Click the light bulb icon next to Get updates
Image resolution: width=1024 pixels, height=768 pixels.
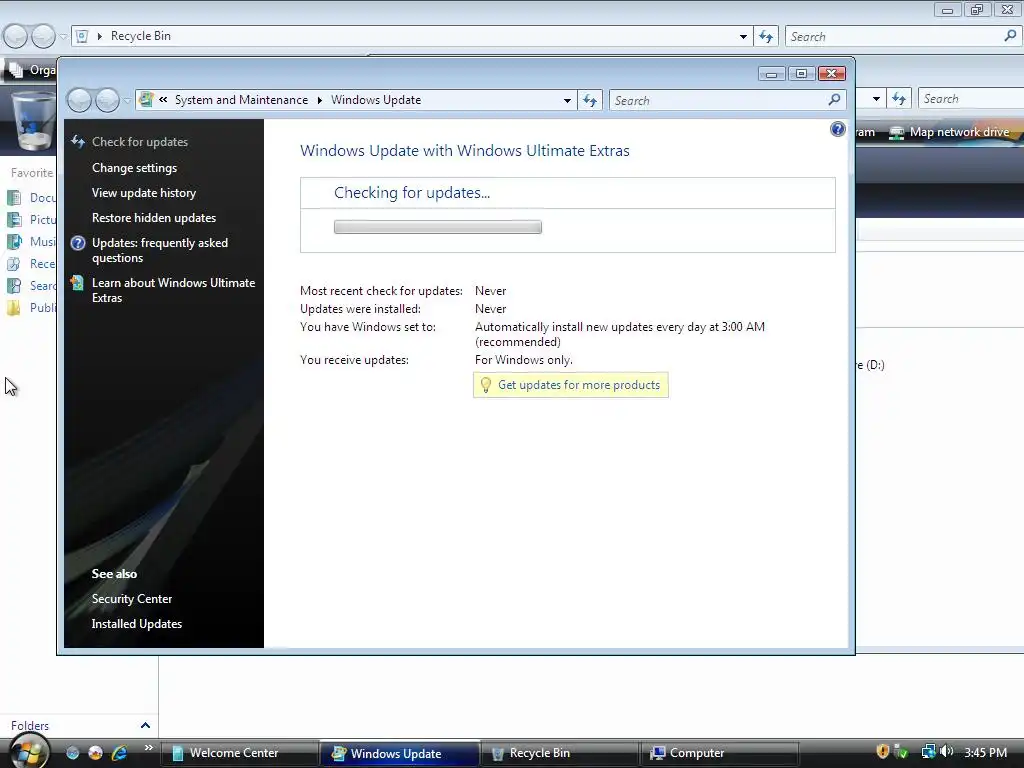(x=485, y=385)
